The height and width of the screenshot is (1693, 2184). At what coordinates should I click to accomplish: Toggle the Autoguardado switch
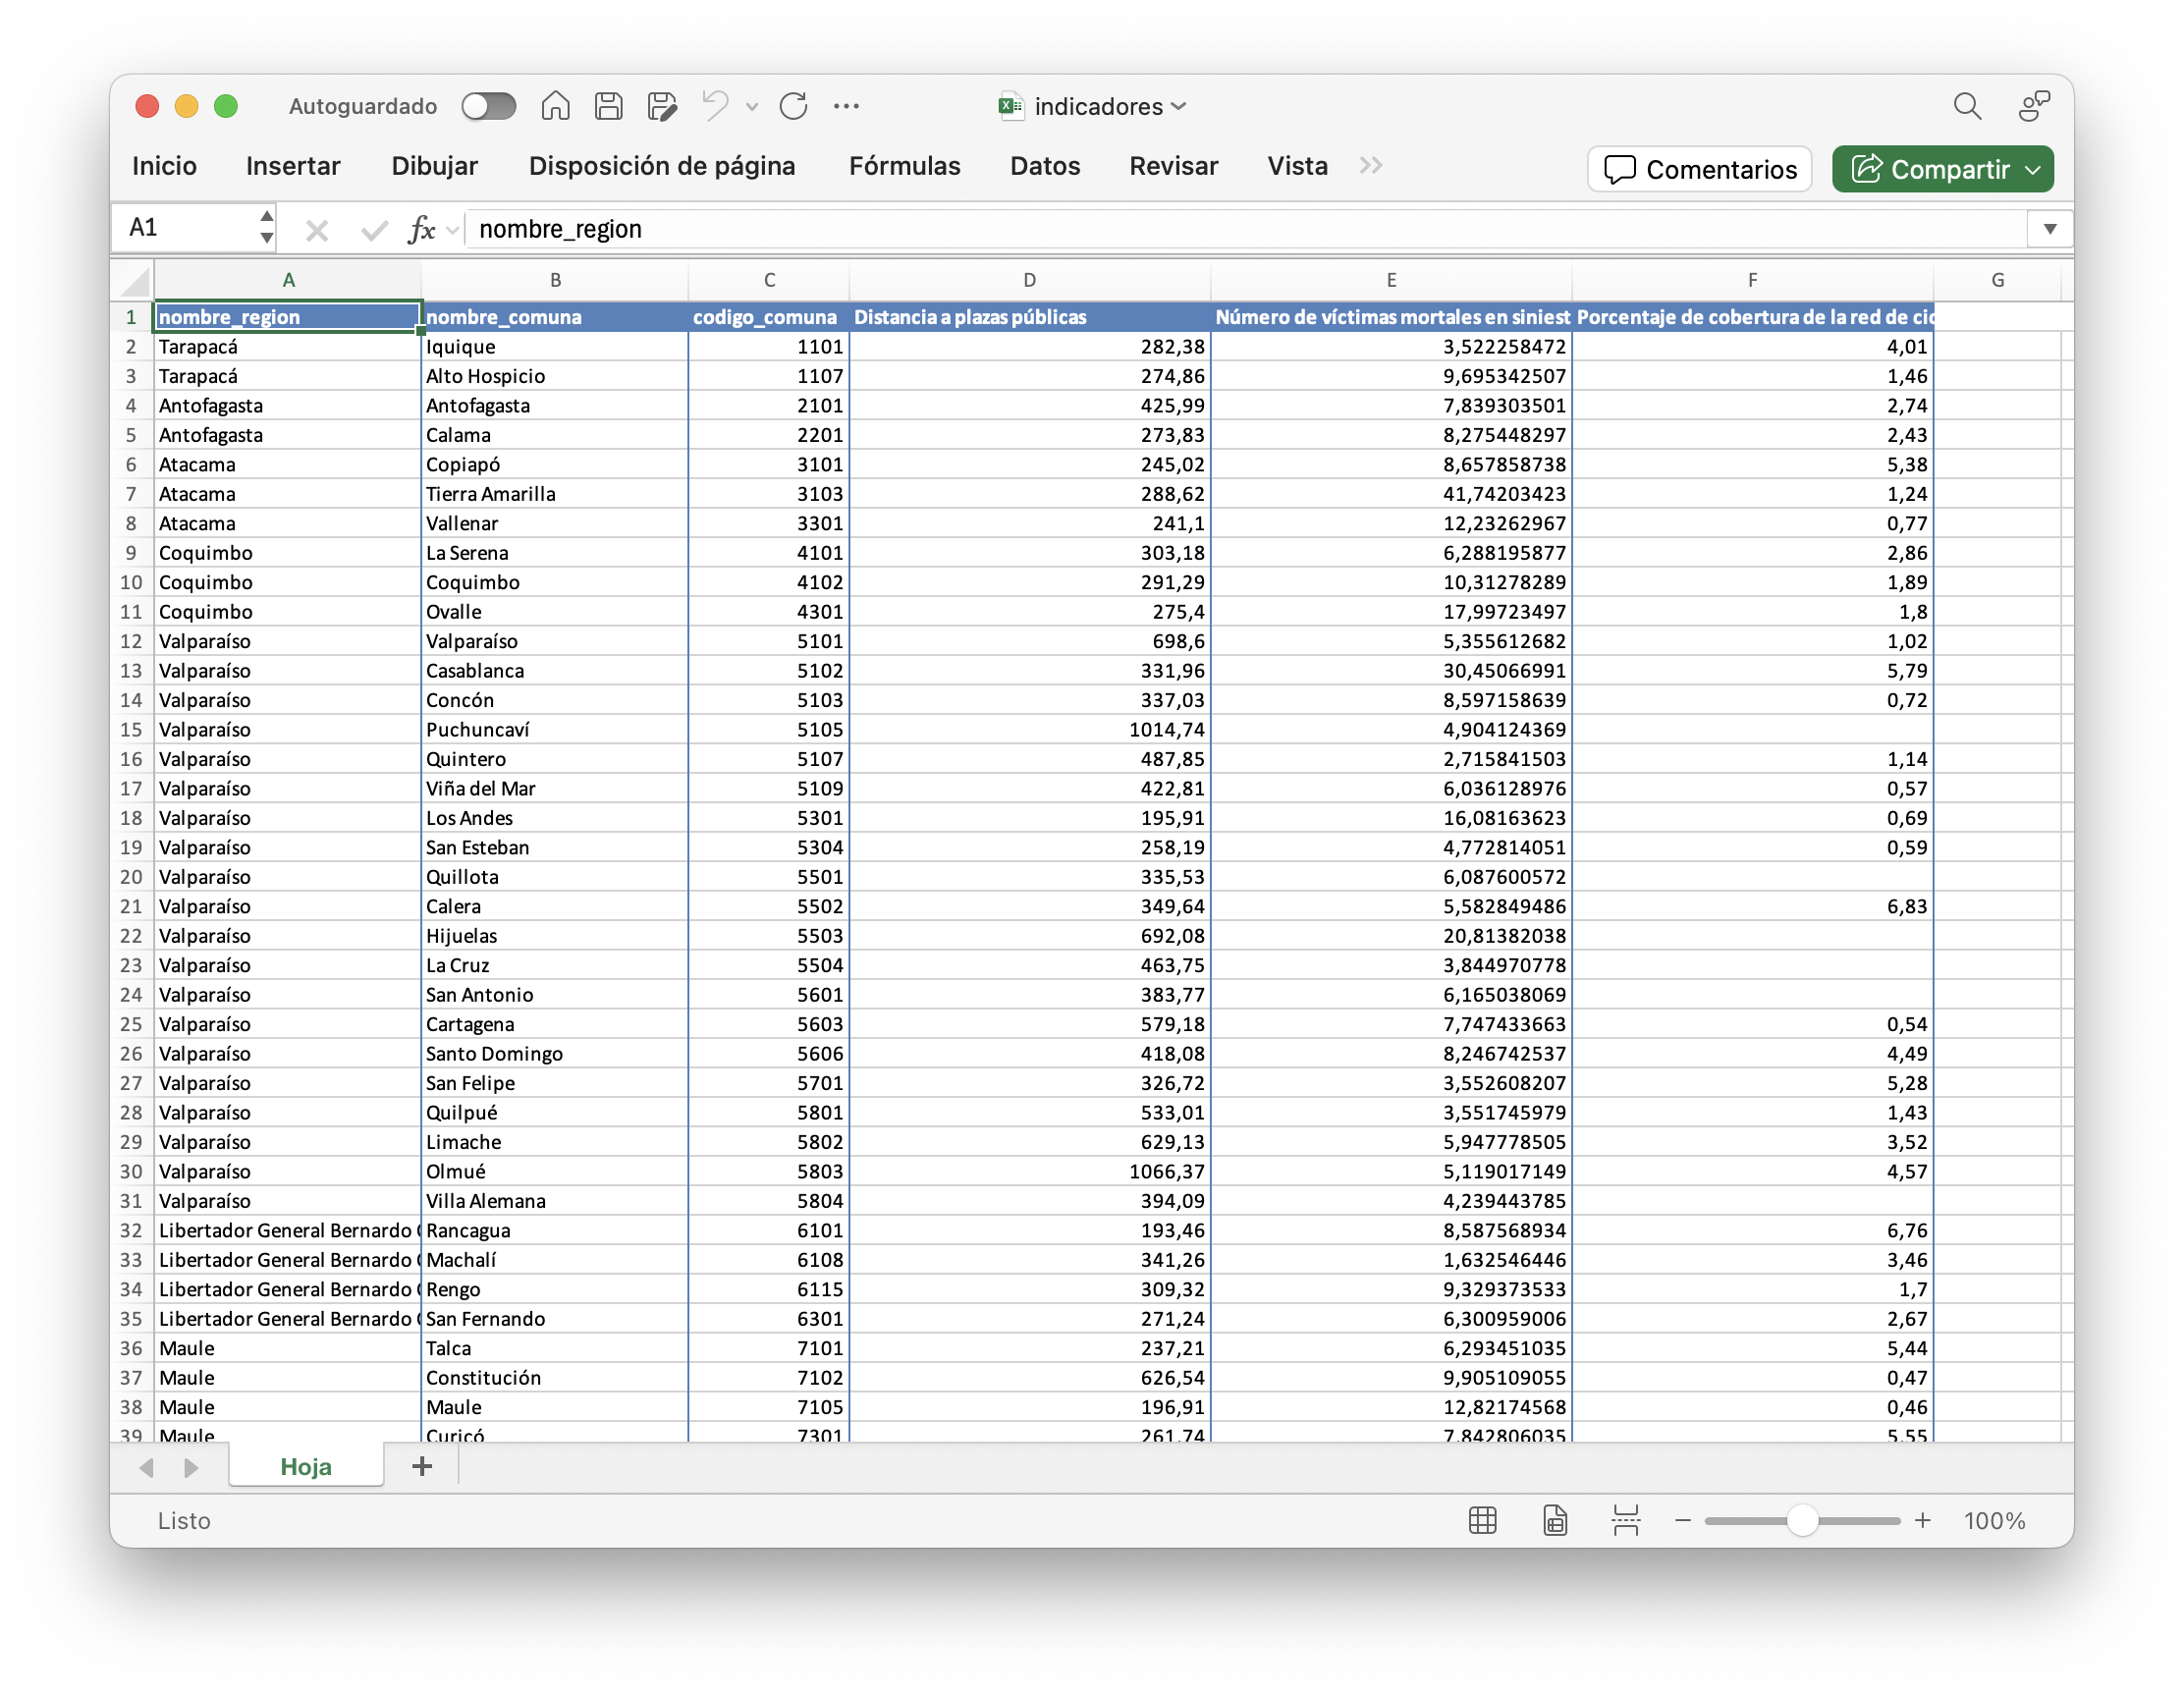[488, 106]
